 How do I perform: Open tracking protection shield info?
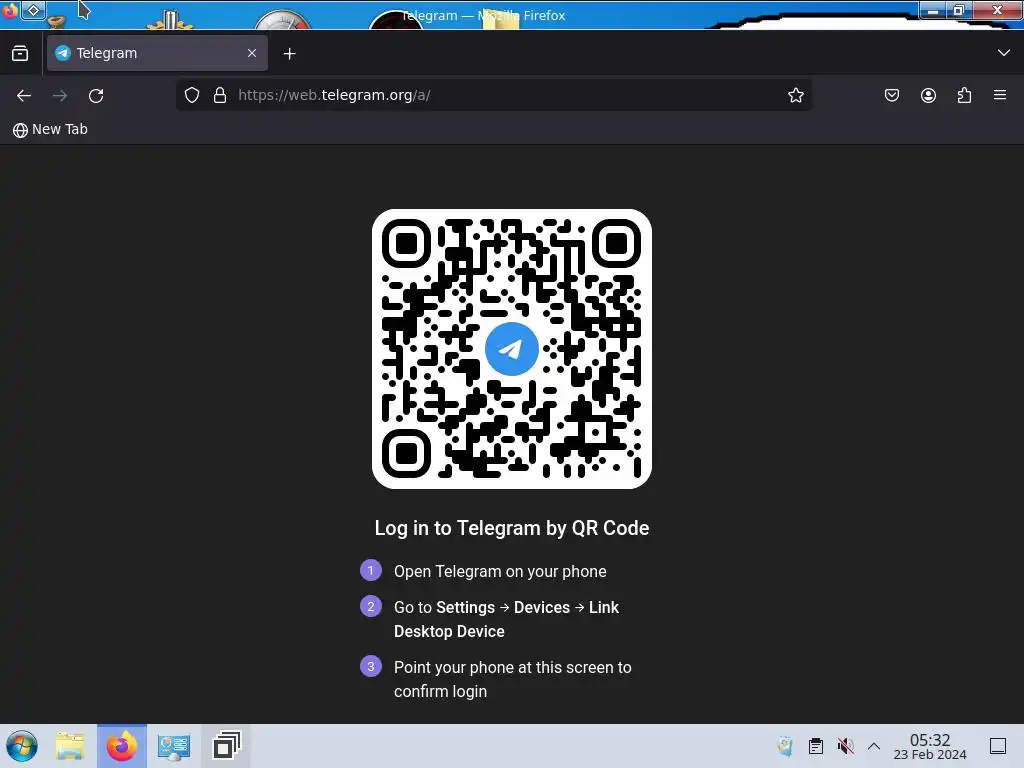192,95
